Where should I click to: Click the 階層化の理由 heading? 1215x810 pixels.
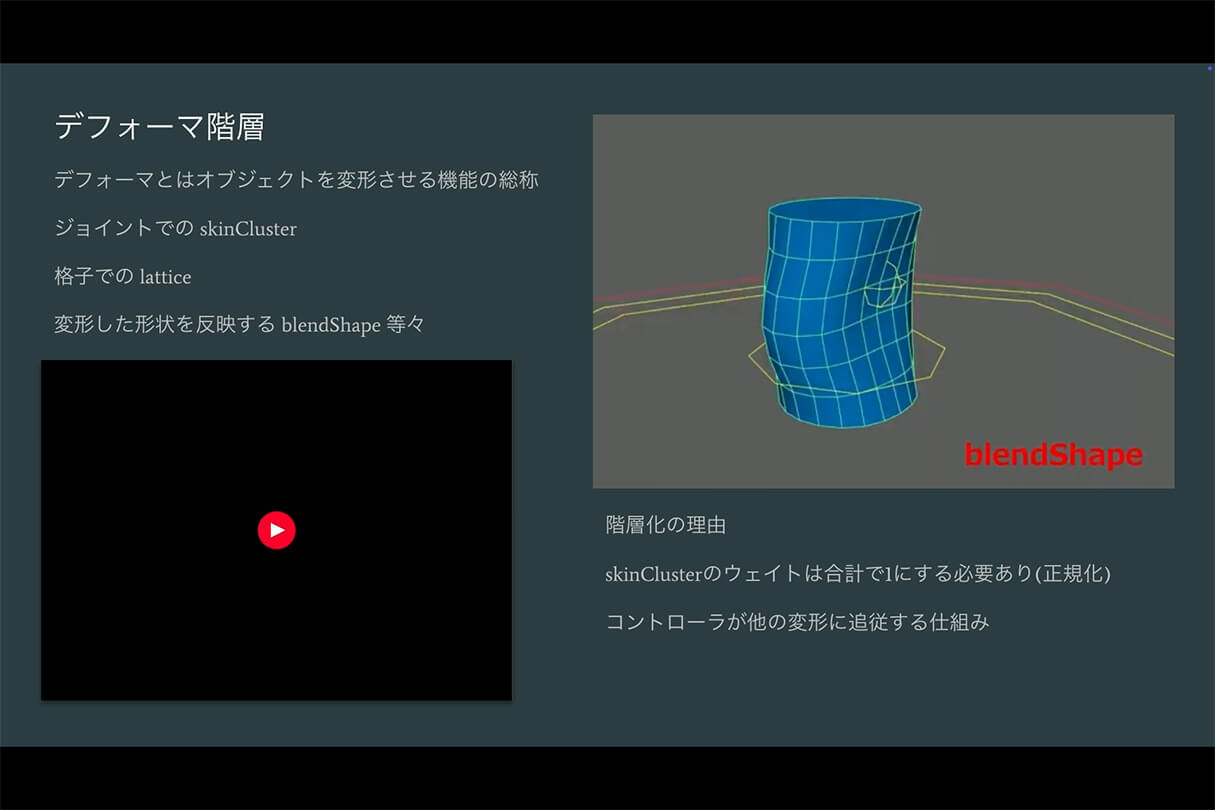tap(665, 525)
